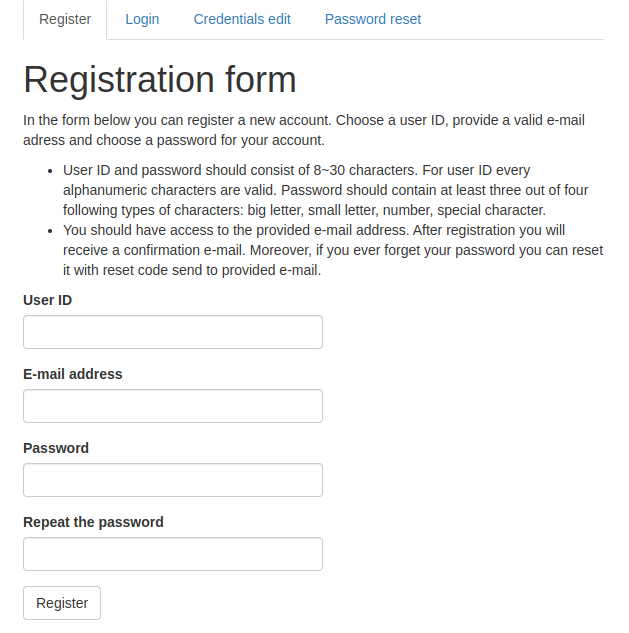
Task: Focus the User ID input field
Action: 173,332
